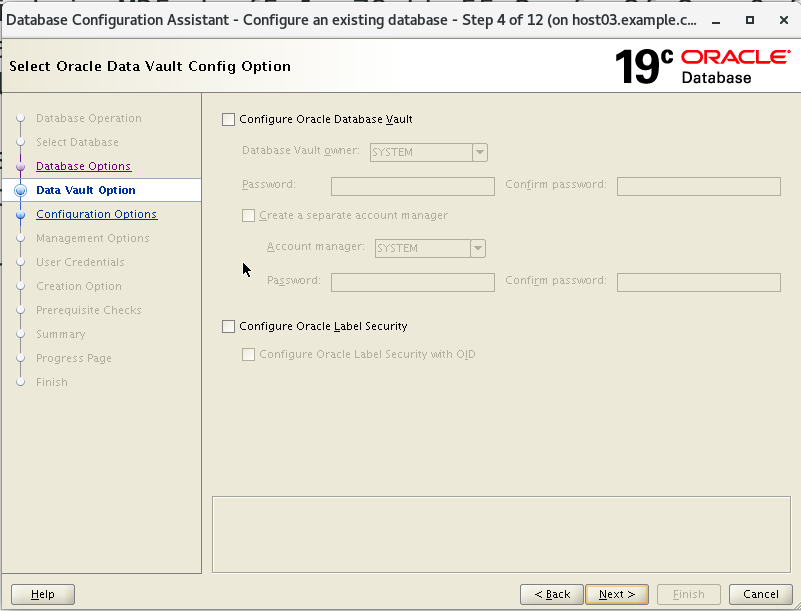Select Data Vault Option step

[86, 190]
